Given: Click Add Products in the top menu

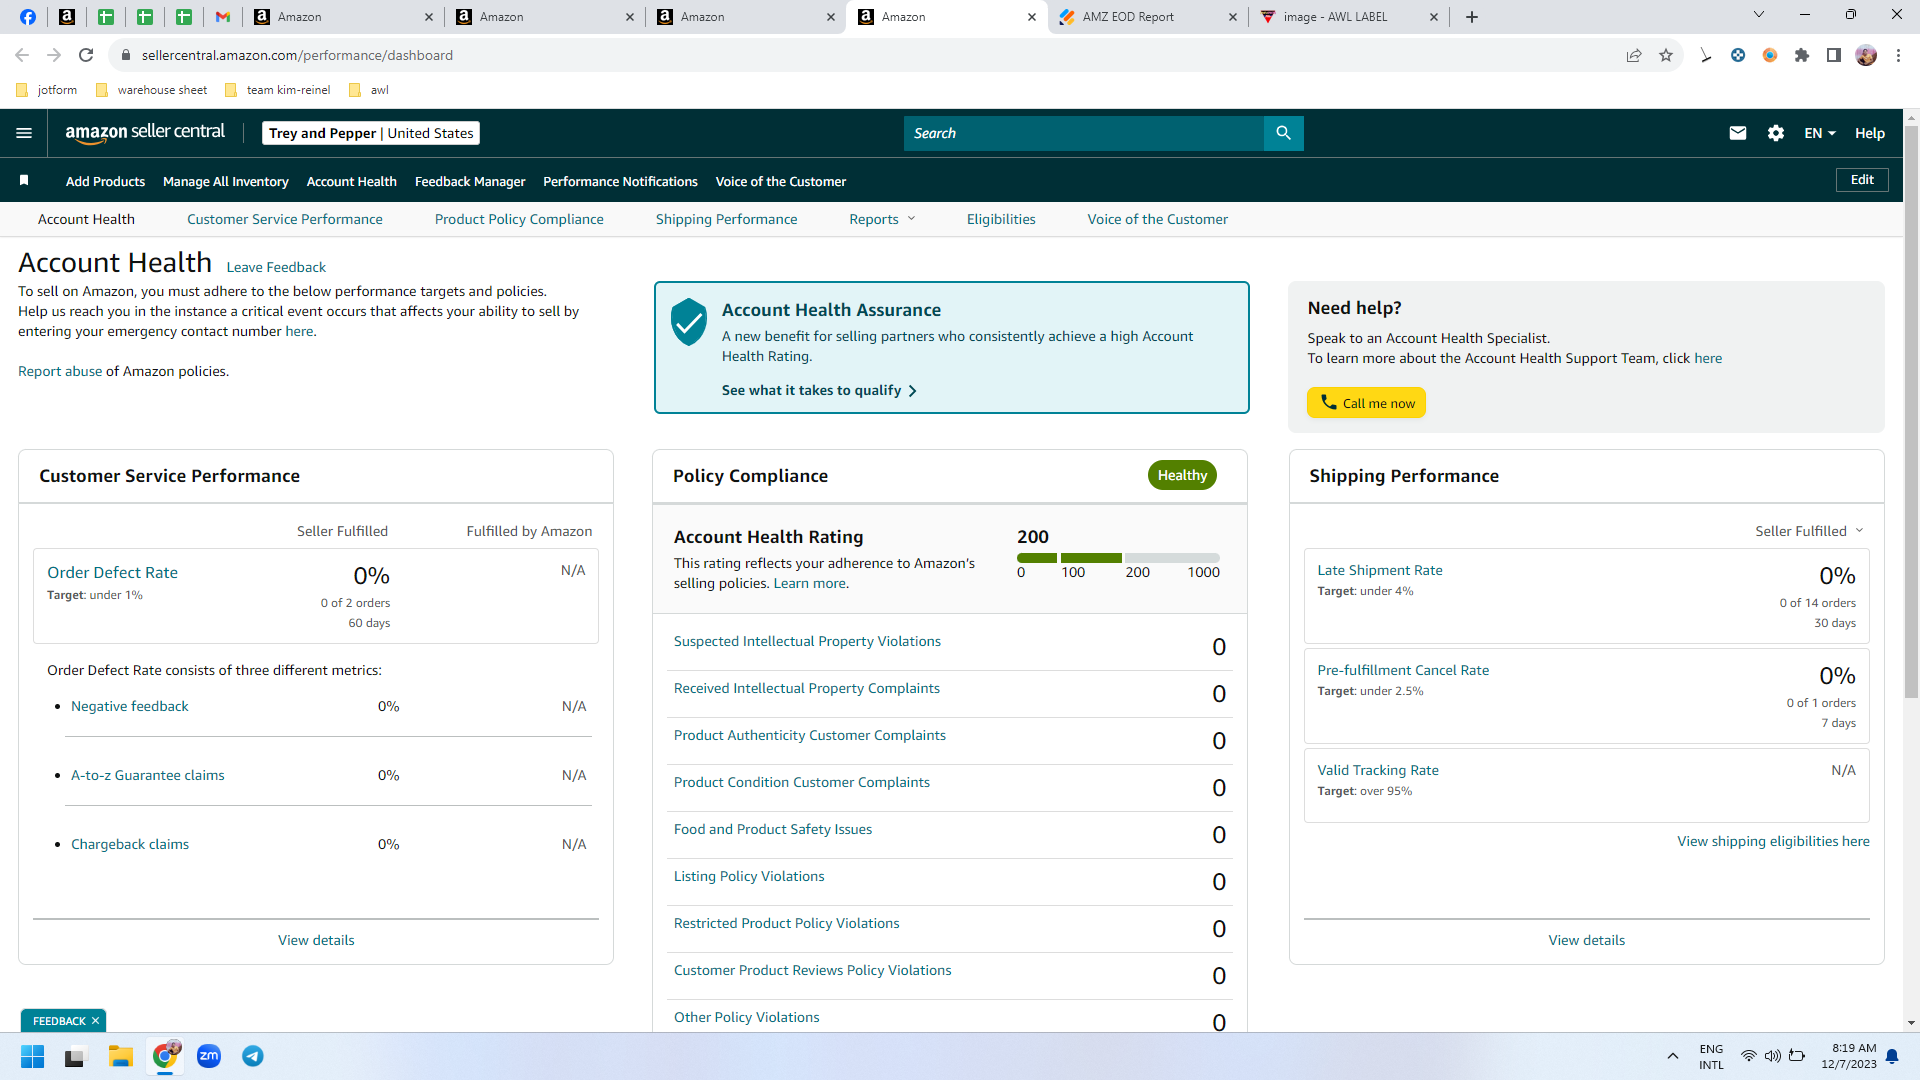Looking at the screenshot, I should click(105, 181).
